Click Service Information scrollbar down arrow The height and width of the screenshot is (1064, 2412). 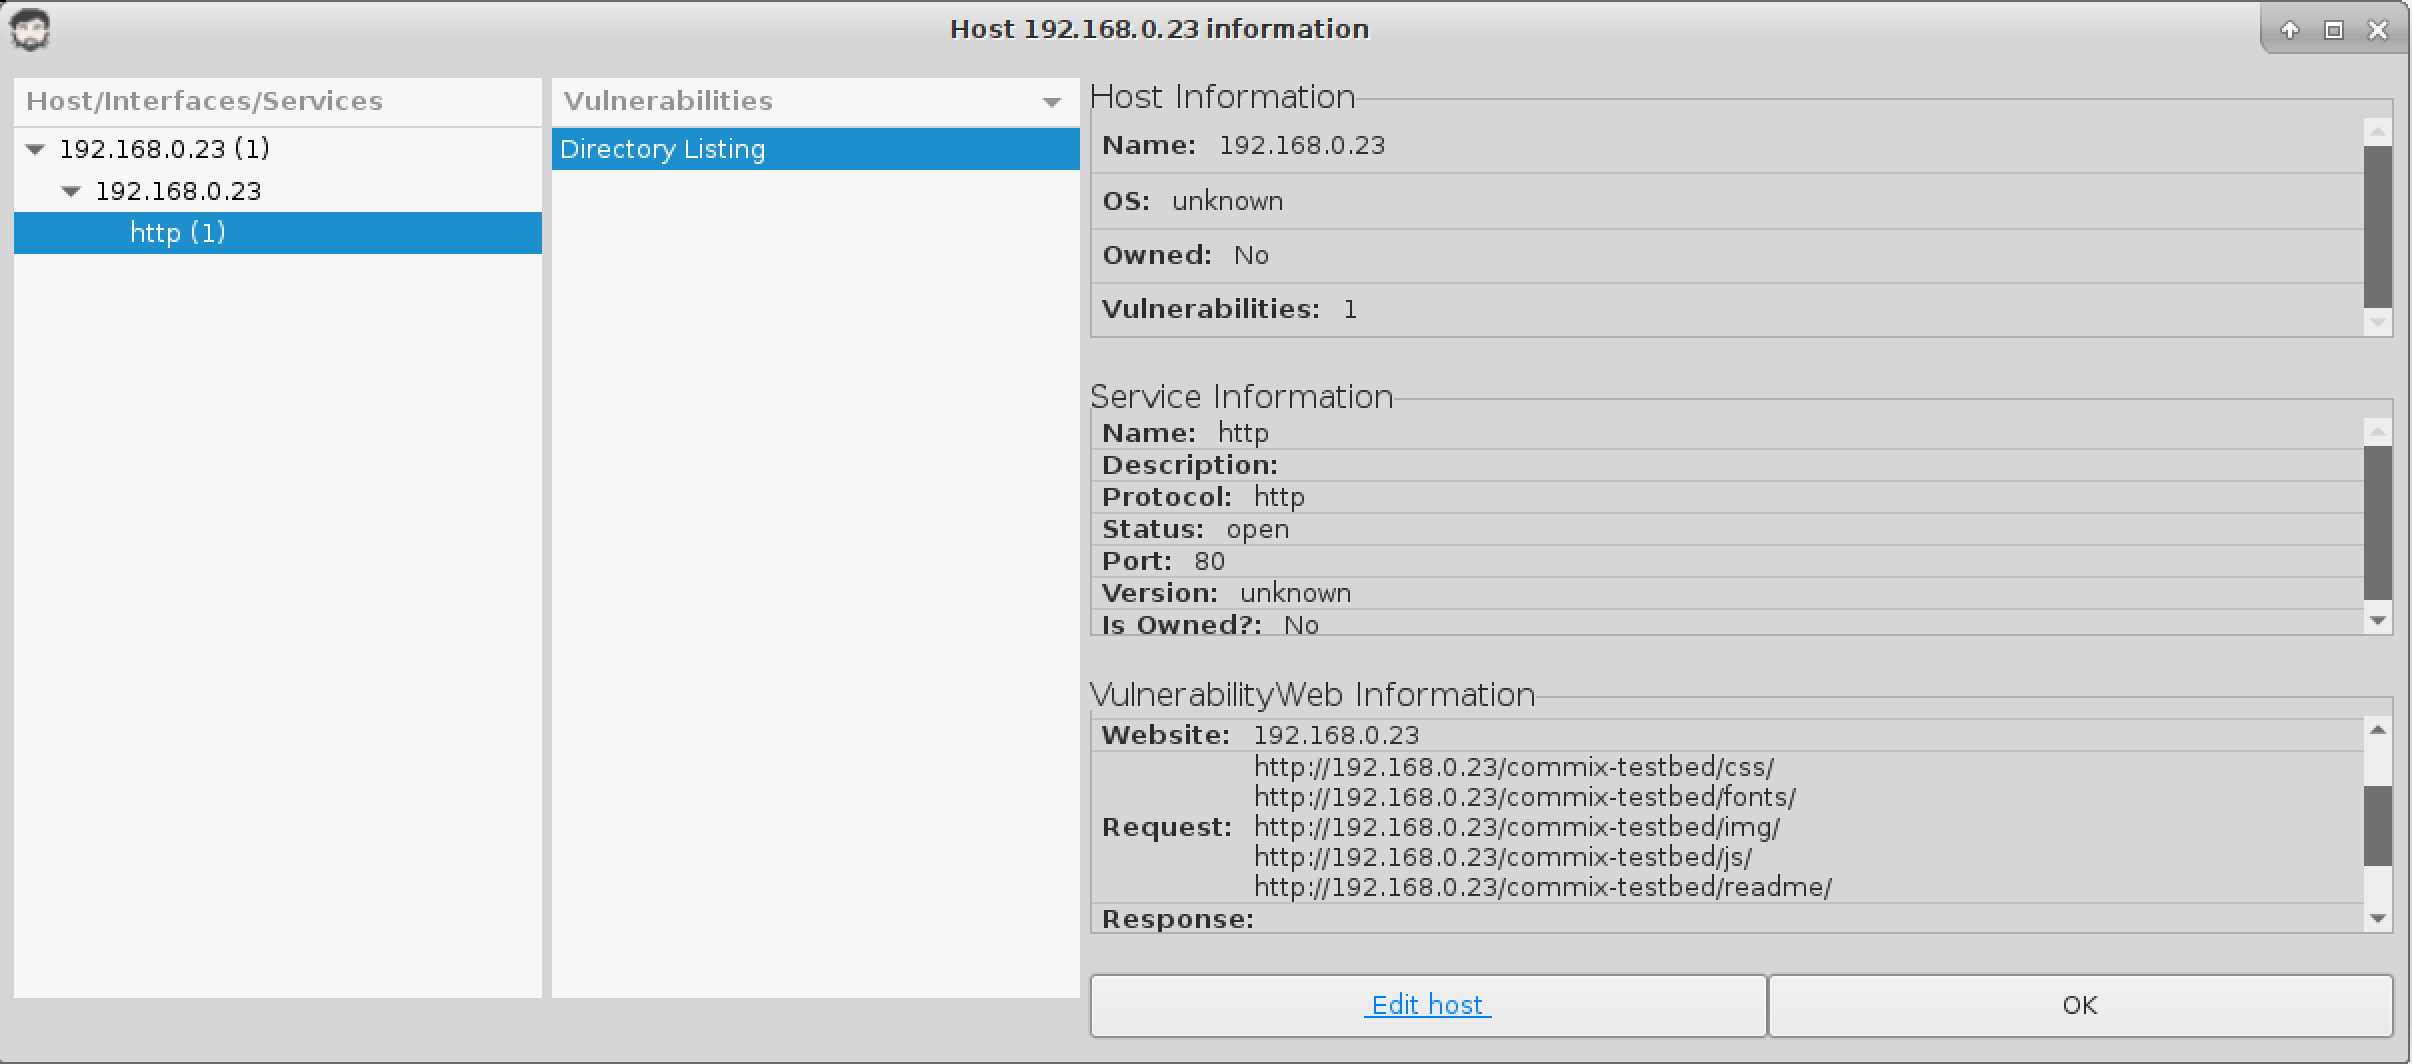click(2377, 620)
